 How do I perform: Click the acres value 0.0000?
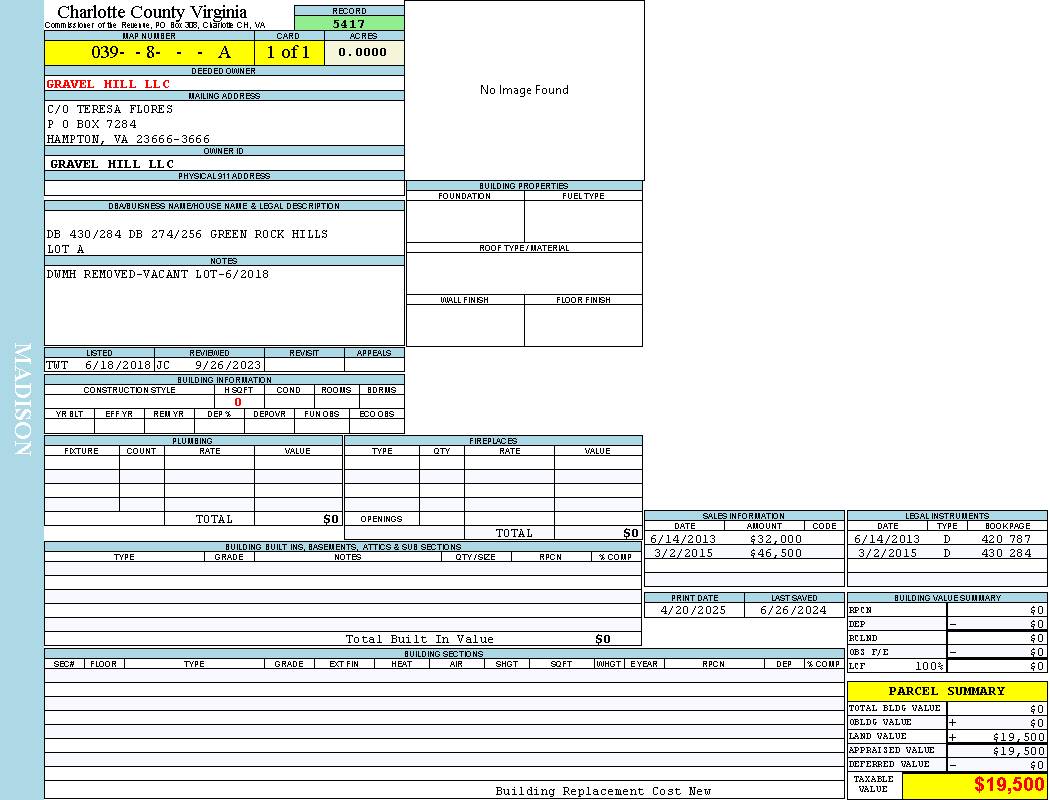363,53
